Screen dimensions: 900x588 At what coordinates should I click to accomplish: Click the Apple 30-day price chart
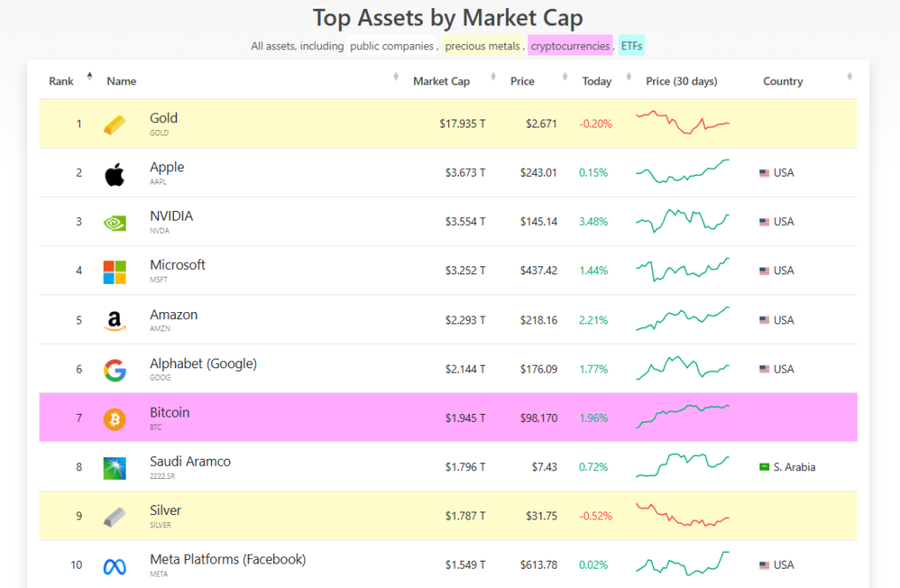[x=682, y=171]
